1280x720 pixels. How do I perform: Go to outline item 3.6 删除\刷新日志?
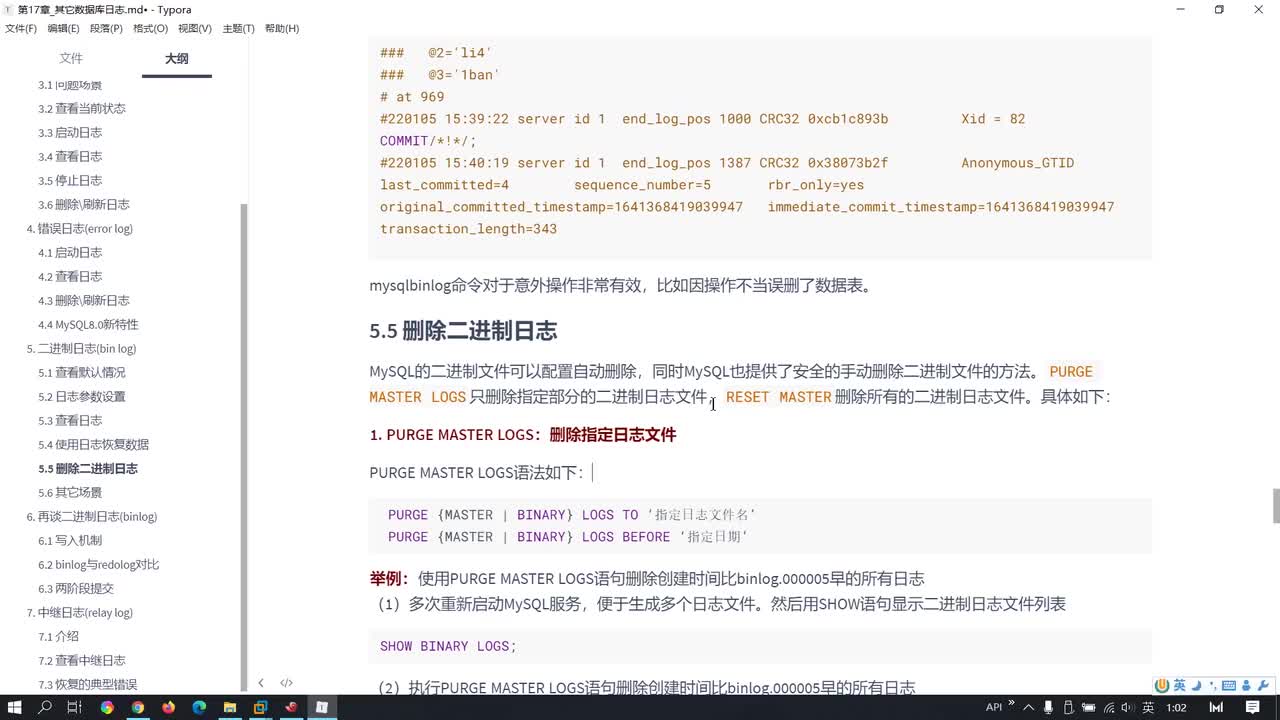coord(84,204)
